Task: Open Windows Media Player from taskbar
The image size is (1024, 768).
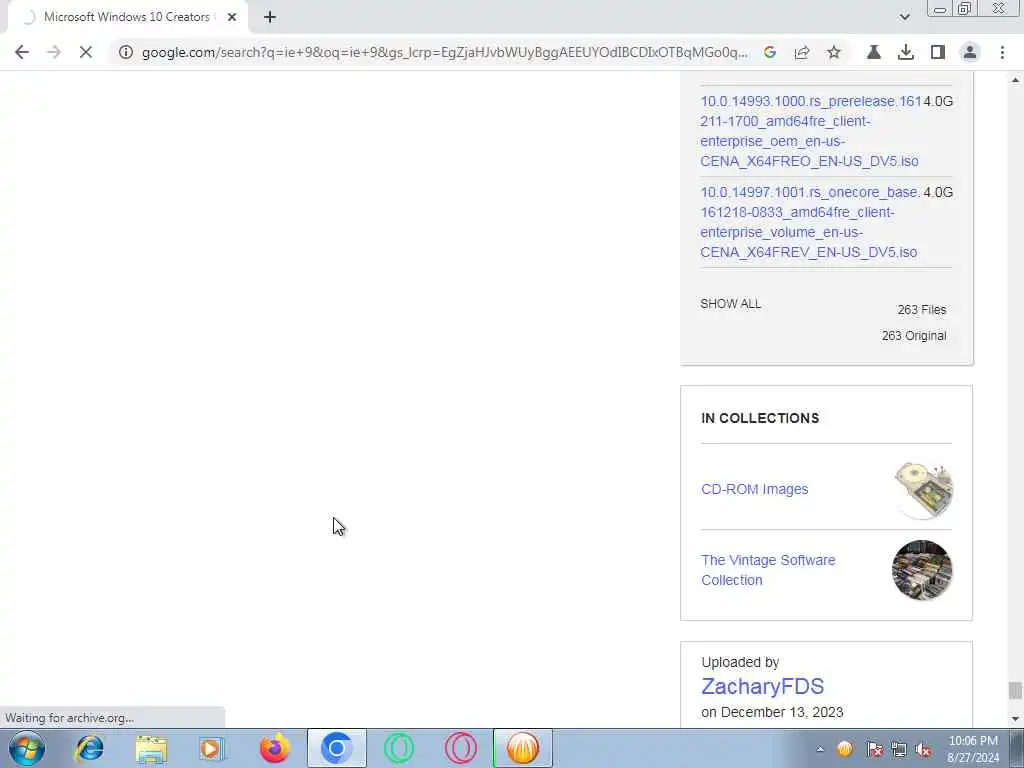Action: click(212, 748)
